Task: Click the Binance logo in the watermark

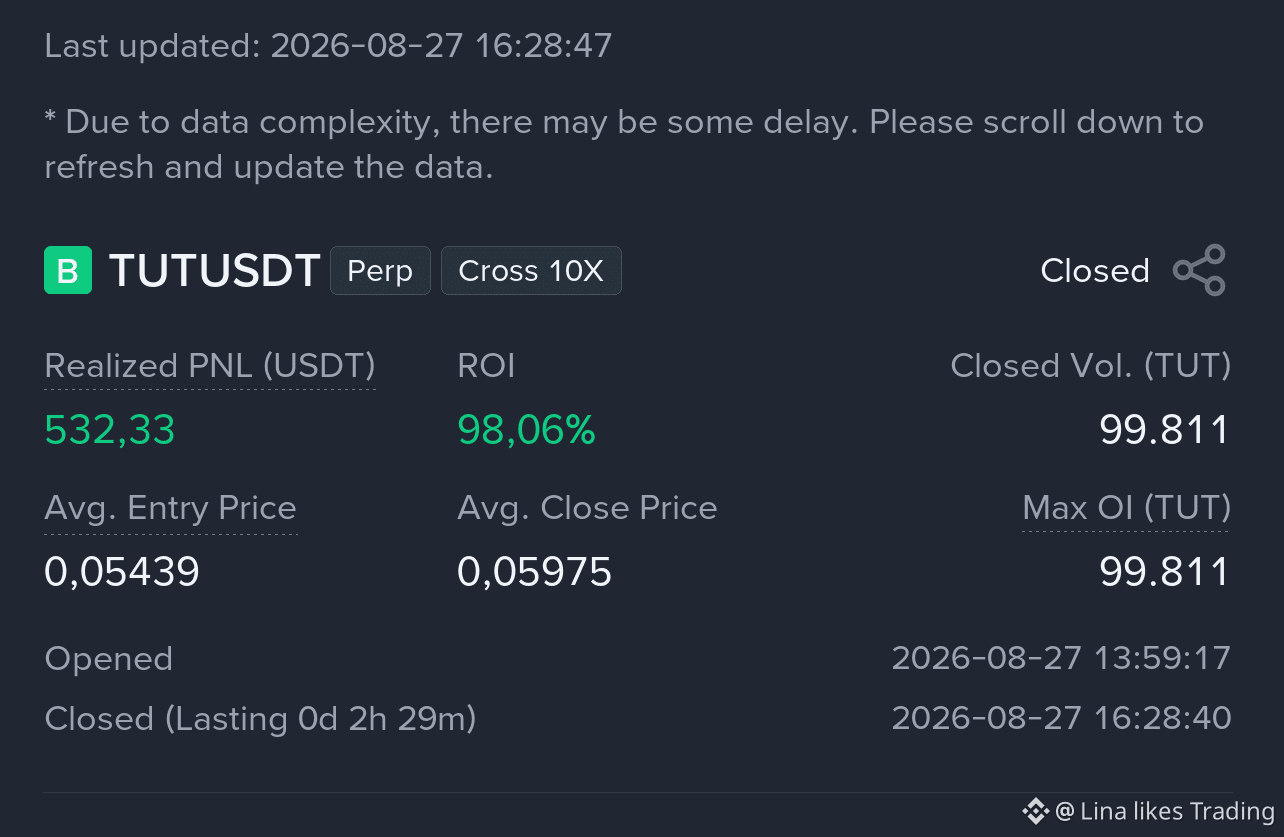Action: [x=1035, y=811]
